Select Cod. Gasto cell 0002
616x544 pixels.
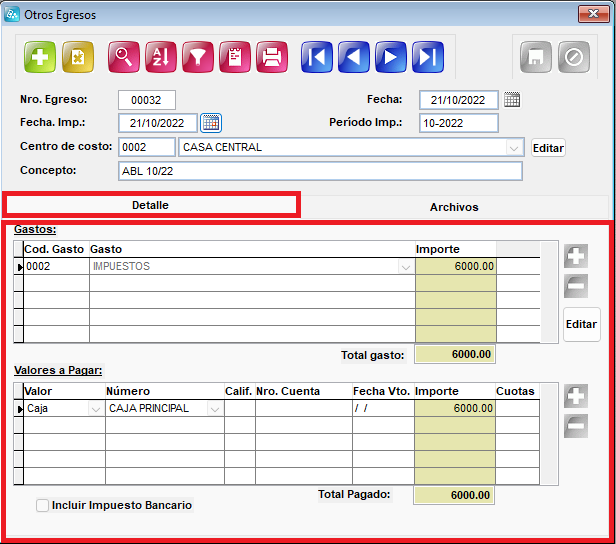pyautogui.click(x=57, y=266)
